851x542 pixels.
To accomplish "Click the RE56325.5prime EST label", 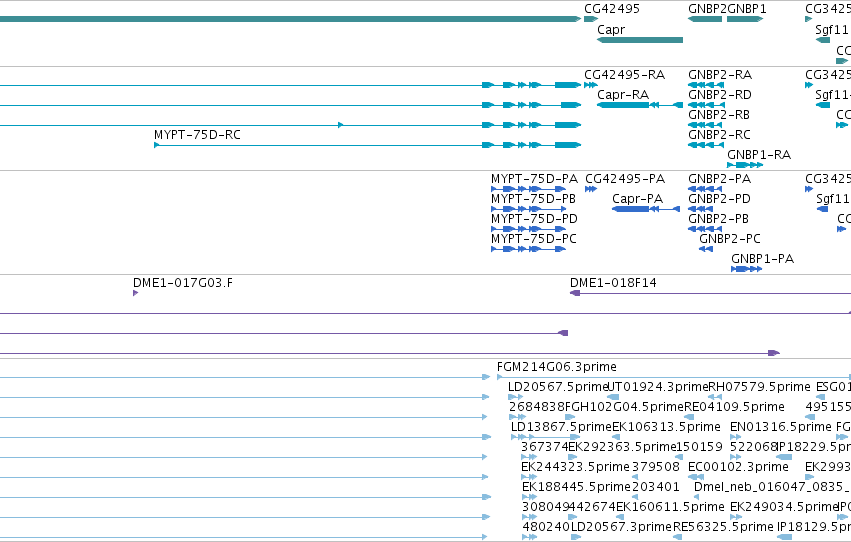I will coord(723,527).
